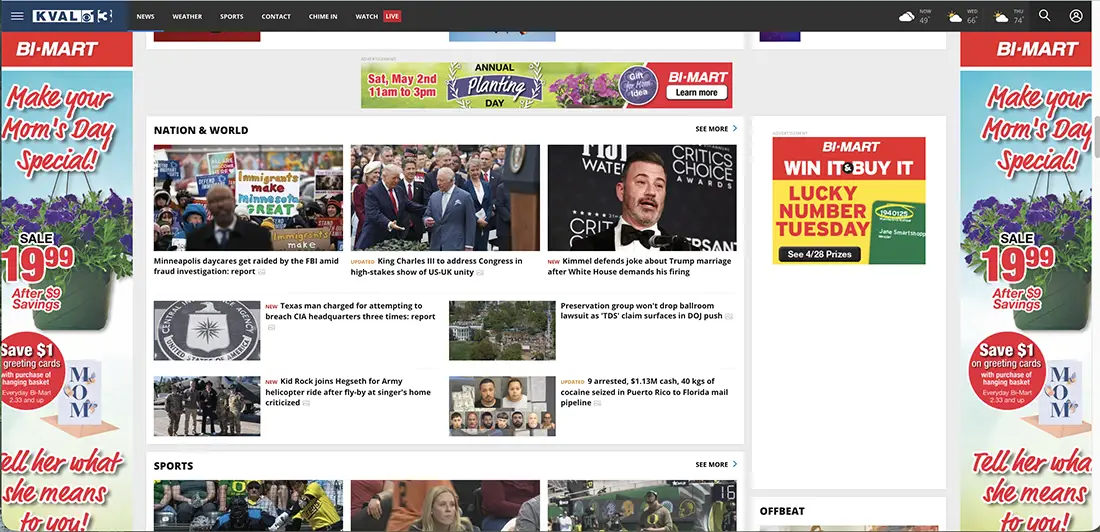The image size is (1100, 532).
Task: Read King Charles III to address Congress article
Action: pos(436,266)
